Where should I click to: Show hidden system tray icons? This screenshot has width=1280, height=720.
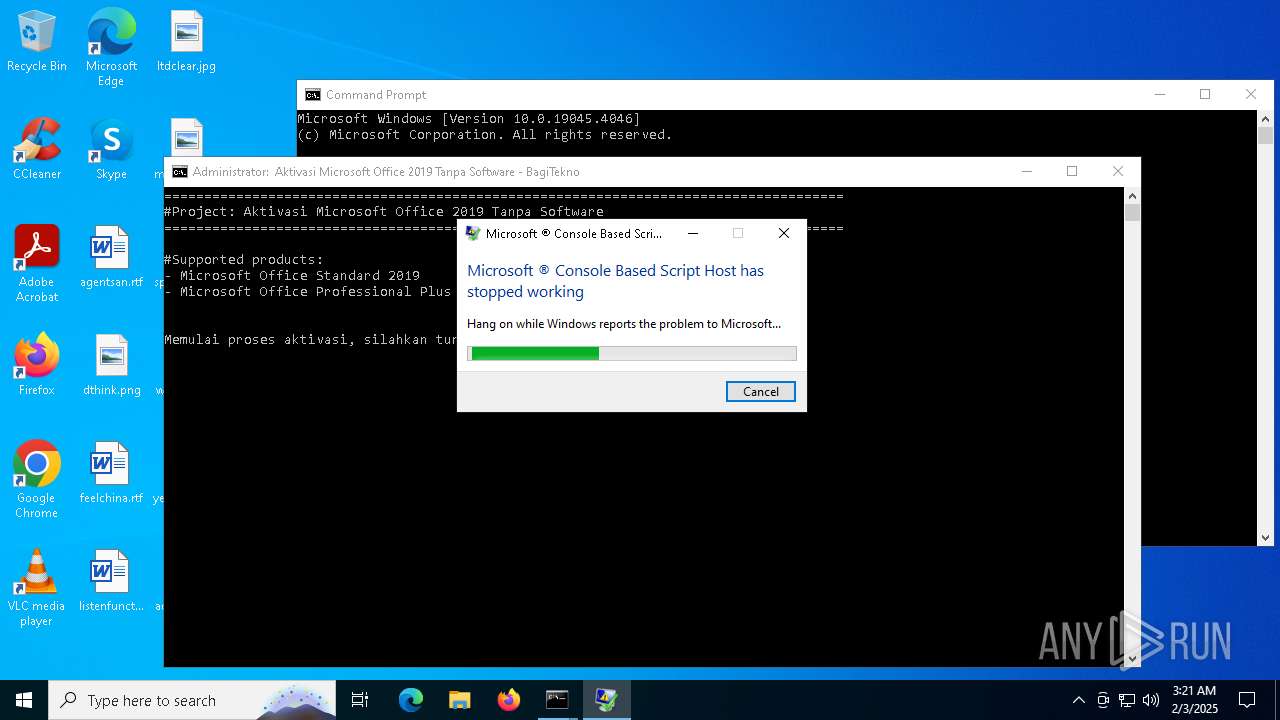(x=1078, y=700)
